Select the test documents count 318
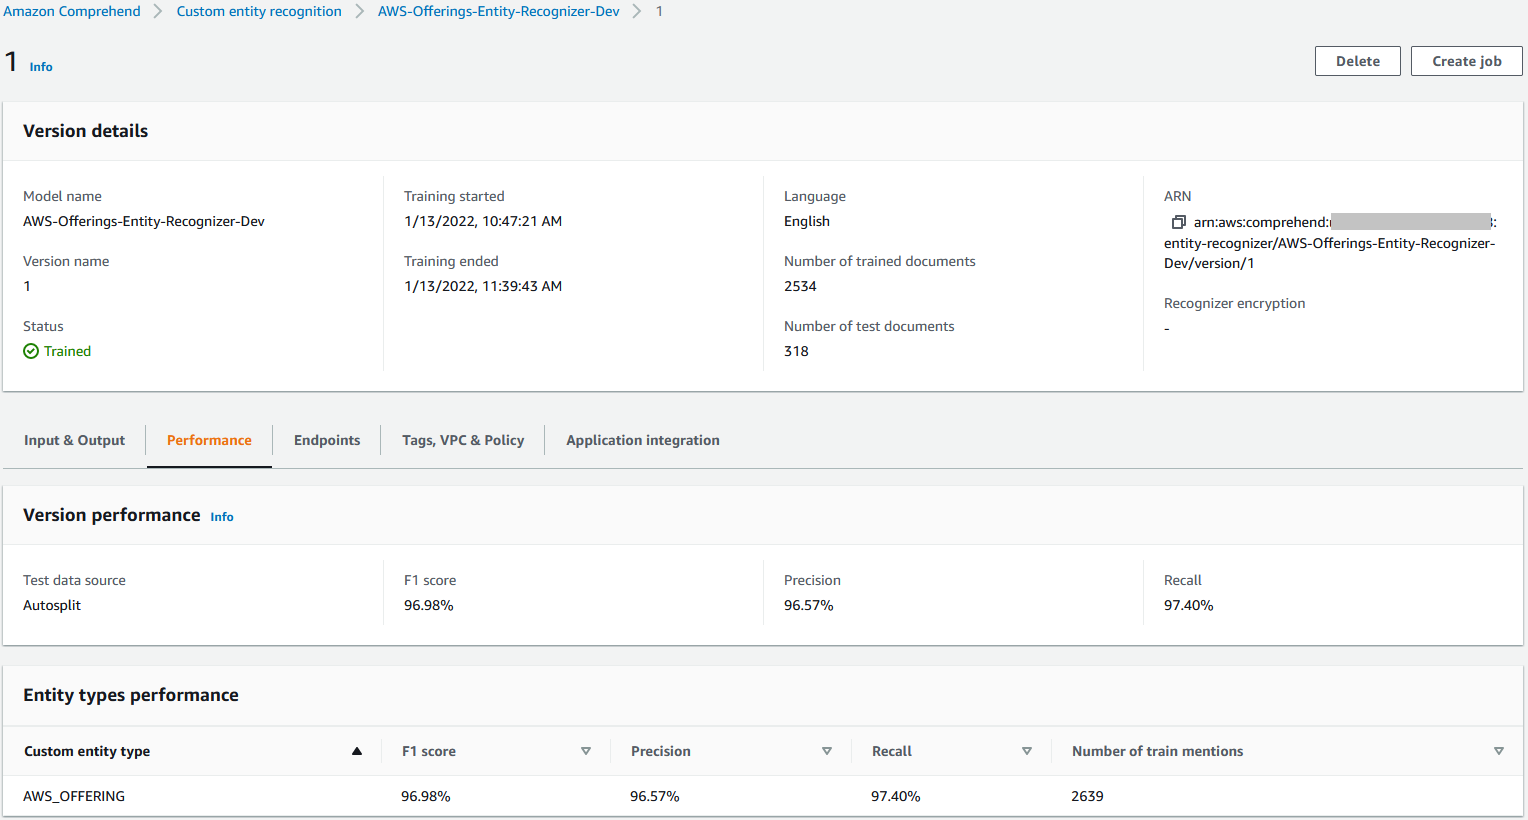The height and width of the screenshot is (820, 1528). point(796,351)
